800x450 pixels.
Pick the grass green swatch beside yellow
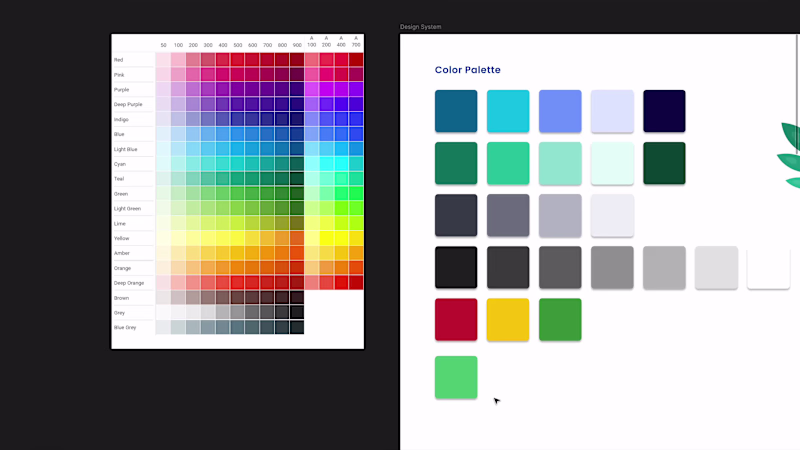click(560, 319)
